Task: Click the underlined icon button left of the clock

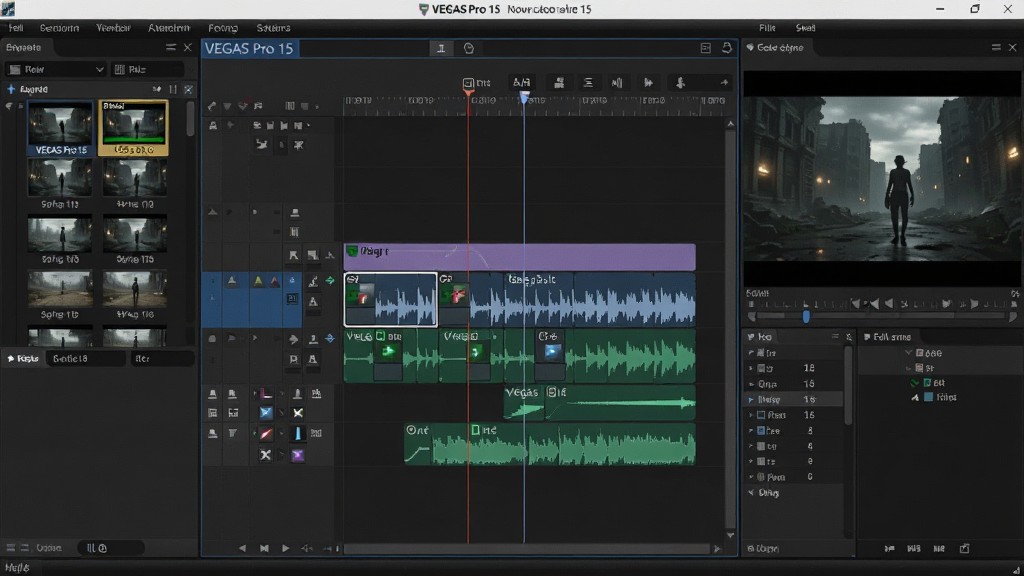Action: pyautogui.click(x=441, y=48)
